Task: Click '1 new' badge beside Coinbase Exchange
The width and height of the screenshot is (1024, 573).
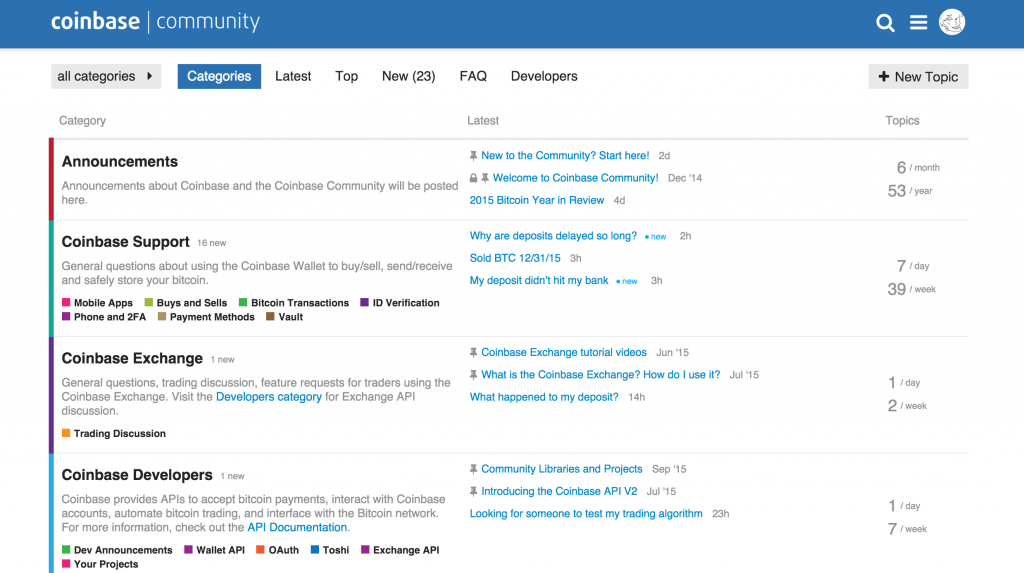Action: [222, 359]
